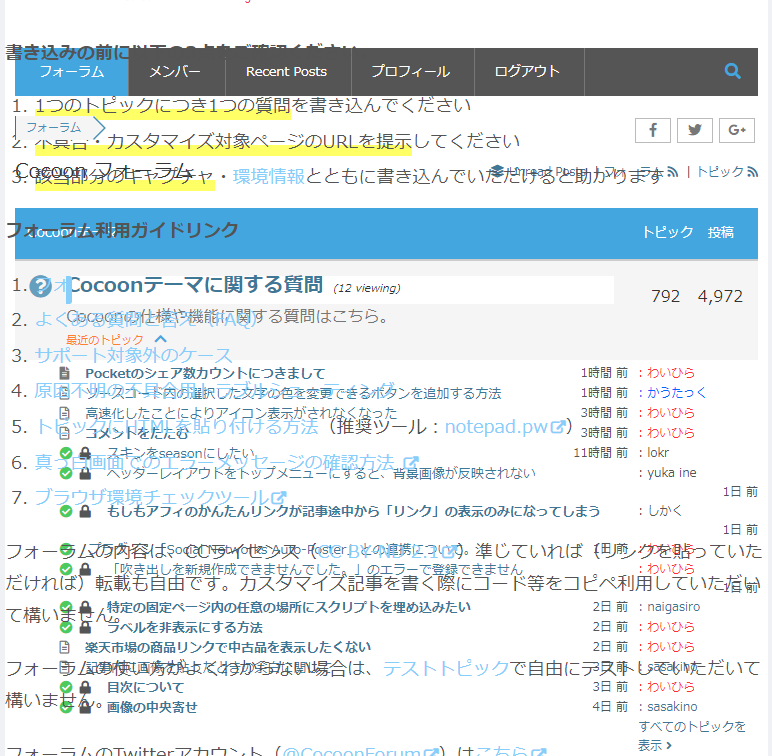Open the トピック RSS feed link

coord(720,172)
